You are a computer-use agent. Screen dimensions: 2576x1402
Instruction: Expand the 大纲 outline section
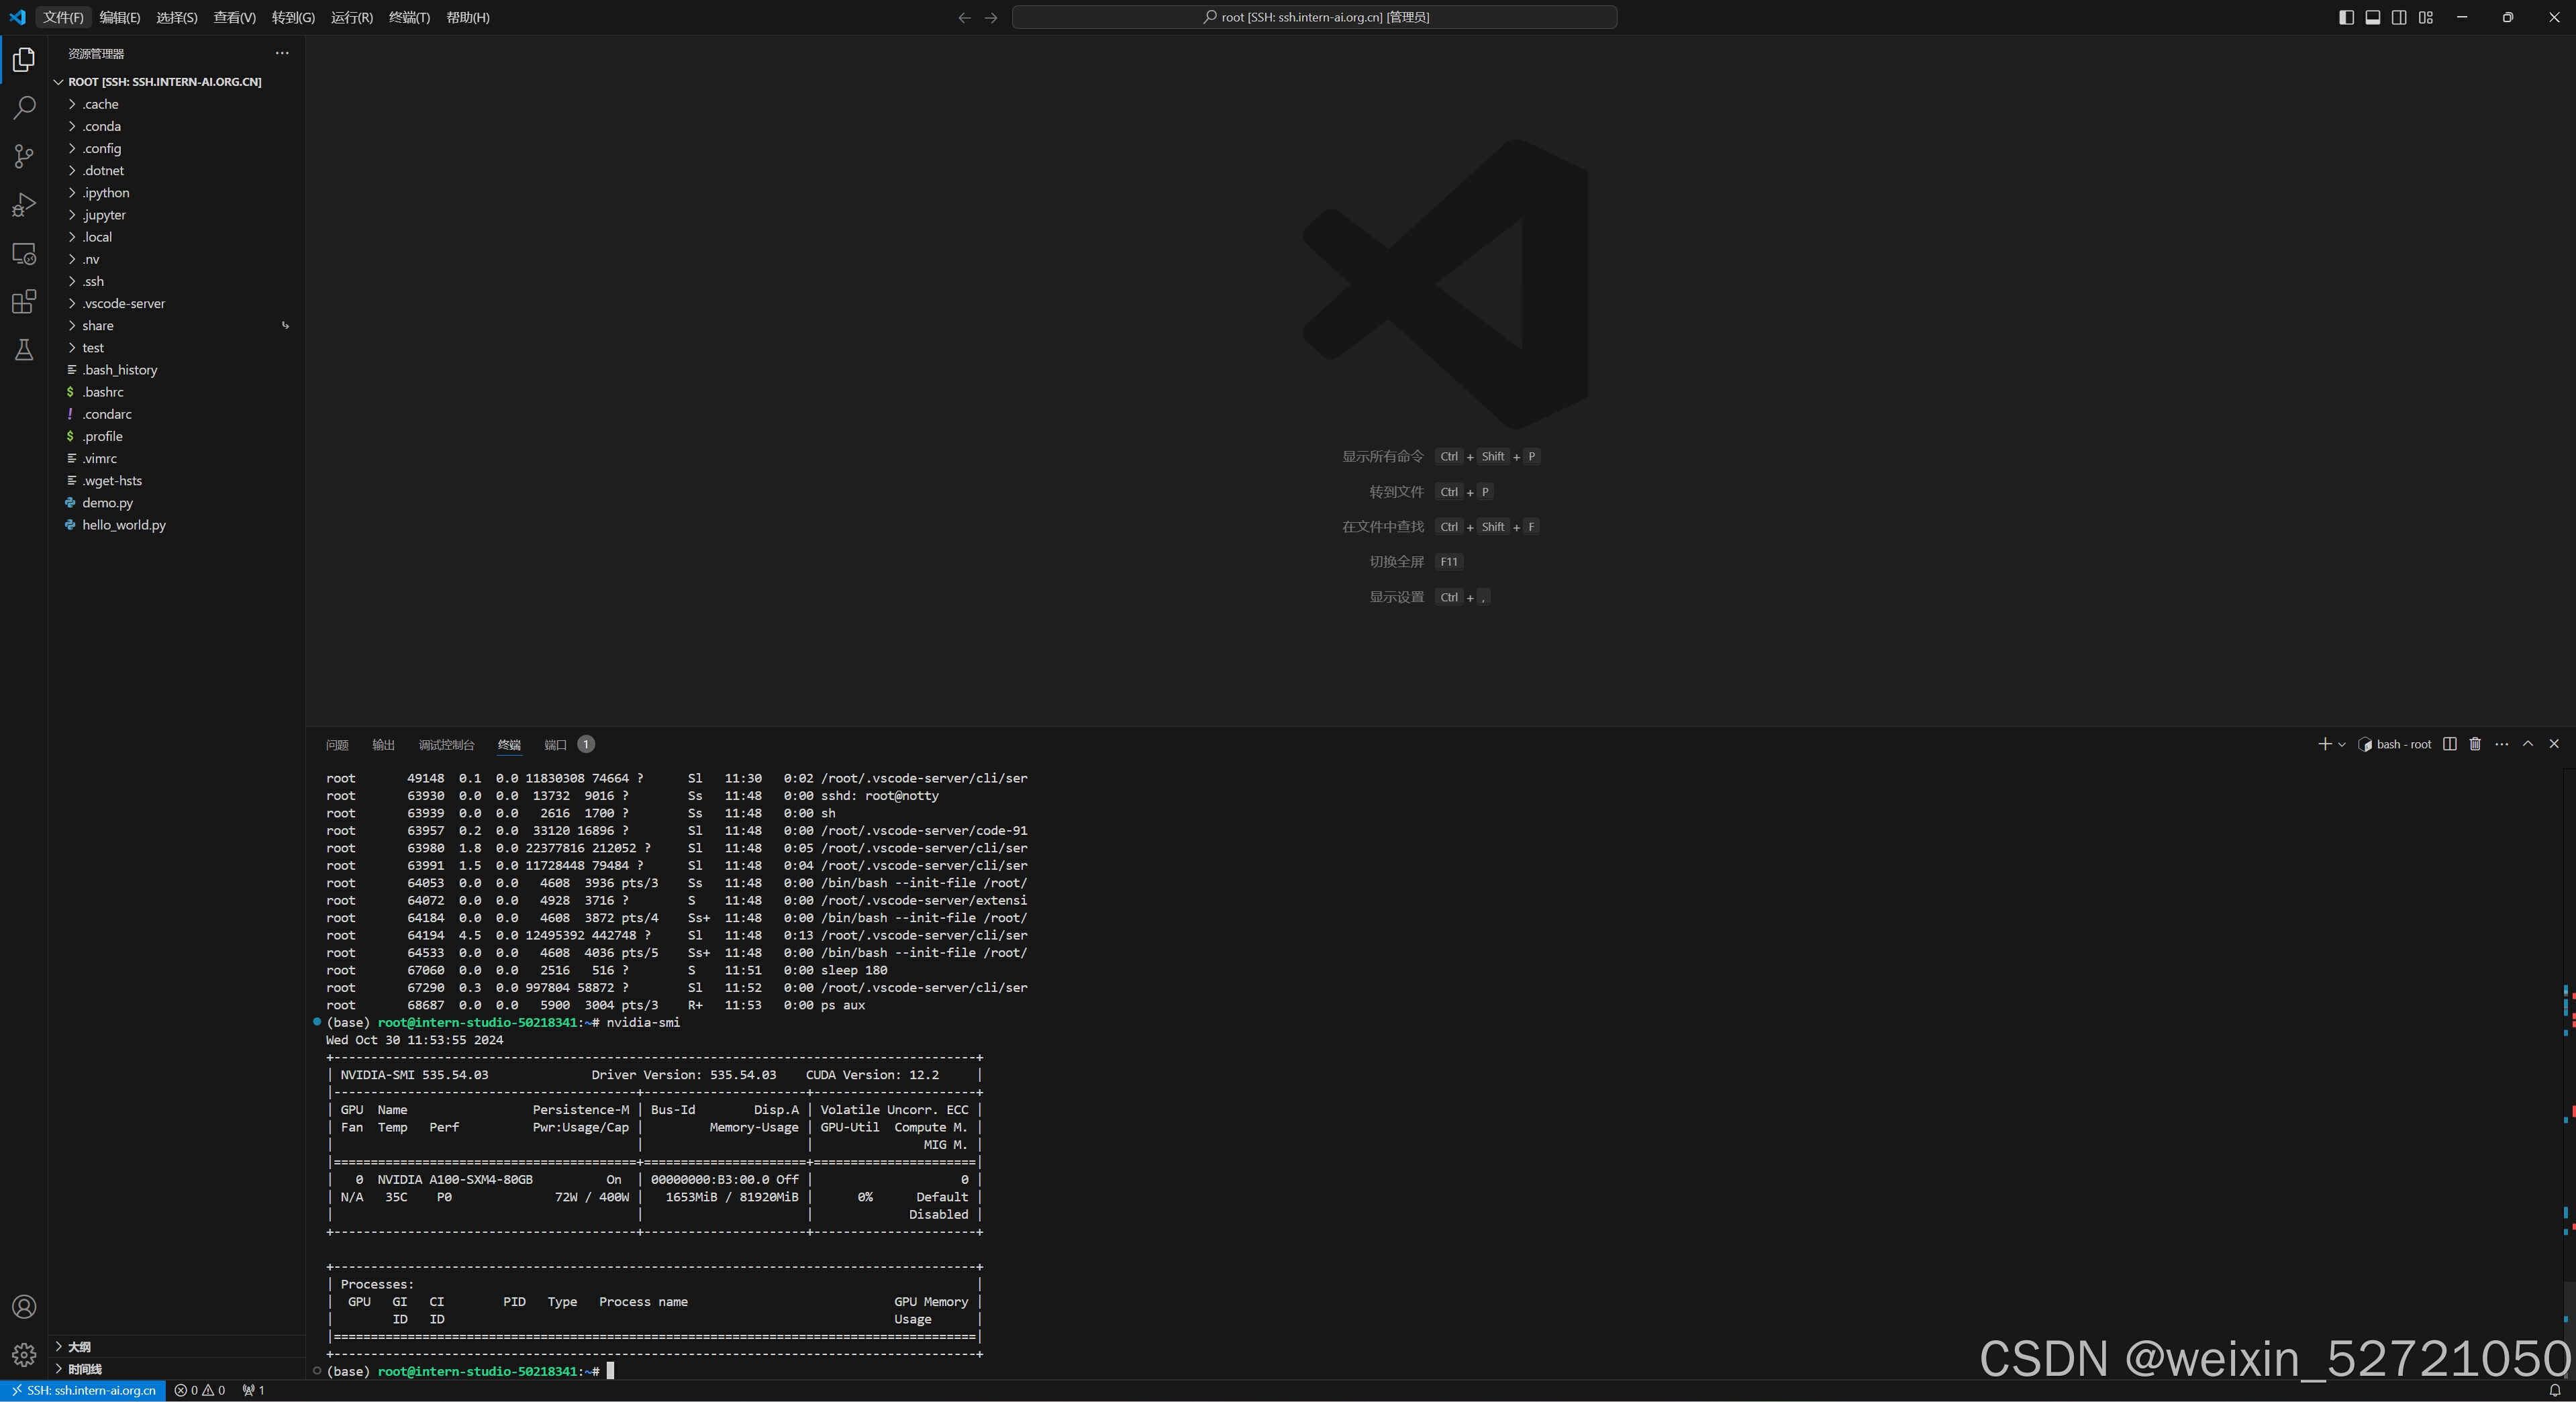coord(79,1347)
